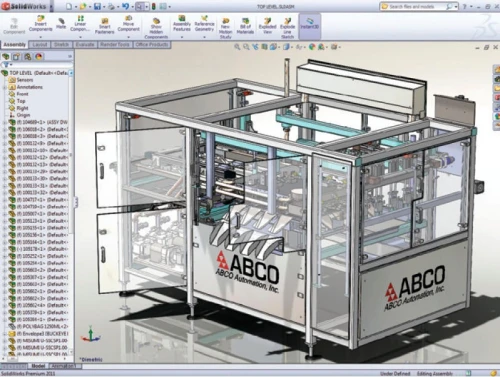Select the Mate tool
This screenshot has width=500, height=377.
click(x=61, y=23)
